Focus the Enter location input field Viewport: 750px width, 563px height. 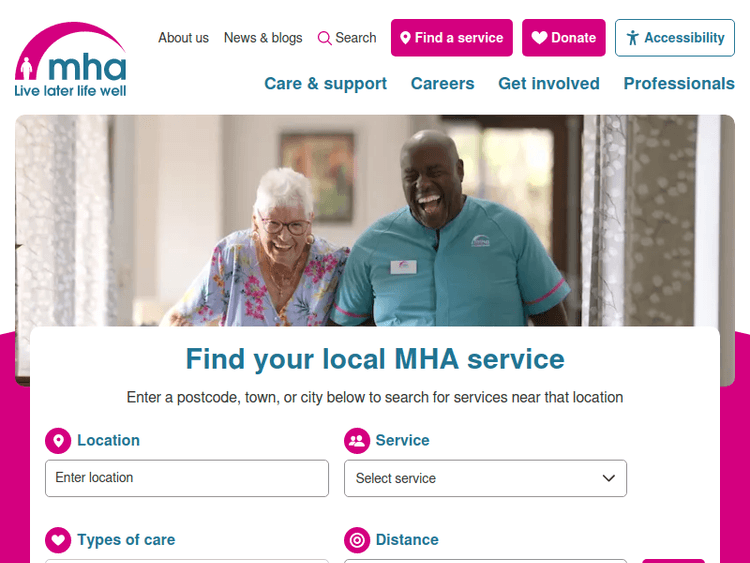[x=187, y=478]
